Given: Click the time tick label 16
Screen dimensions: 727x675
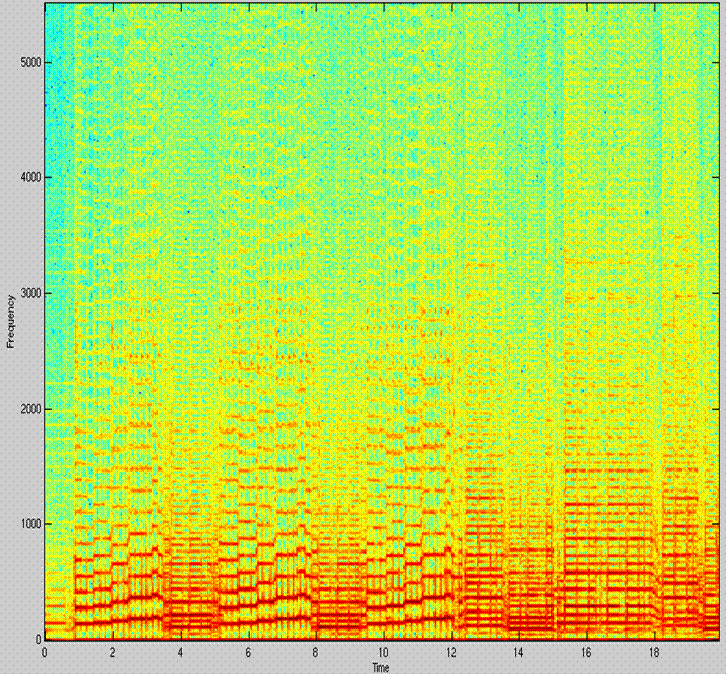Looking at the screenshot, I should [586, 653].
